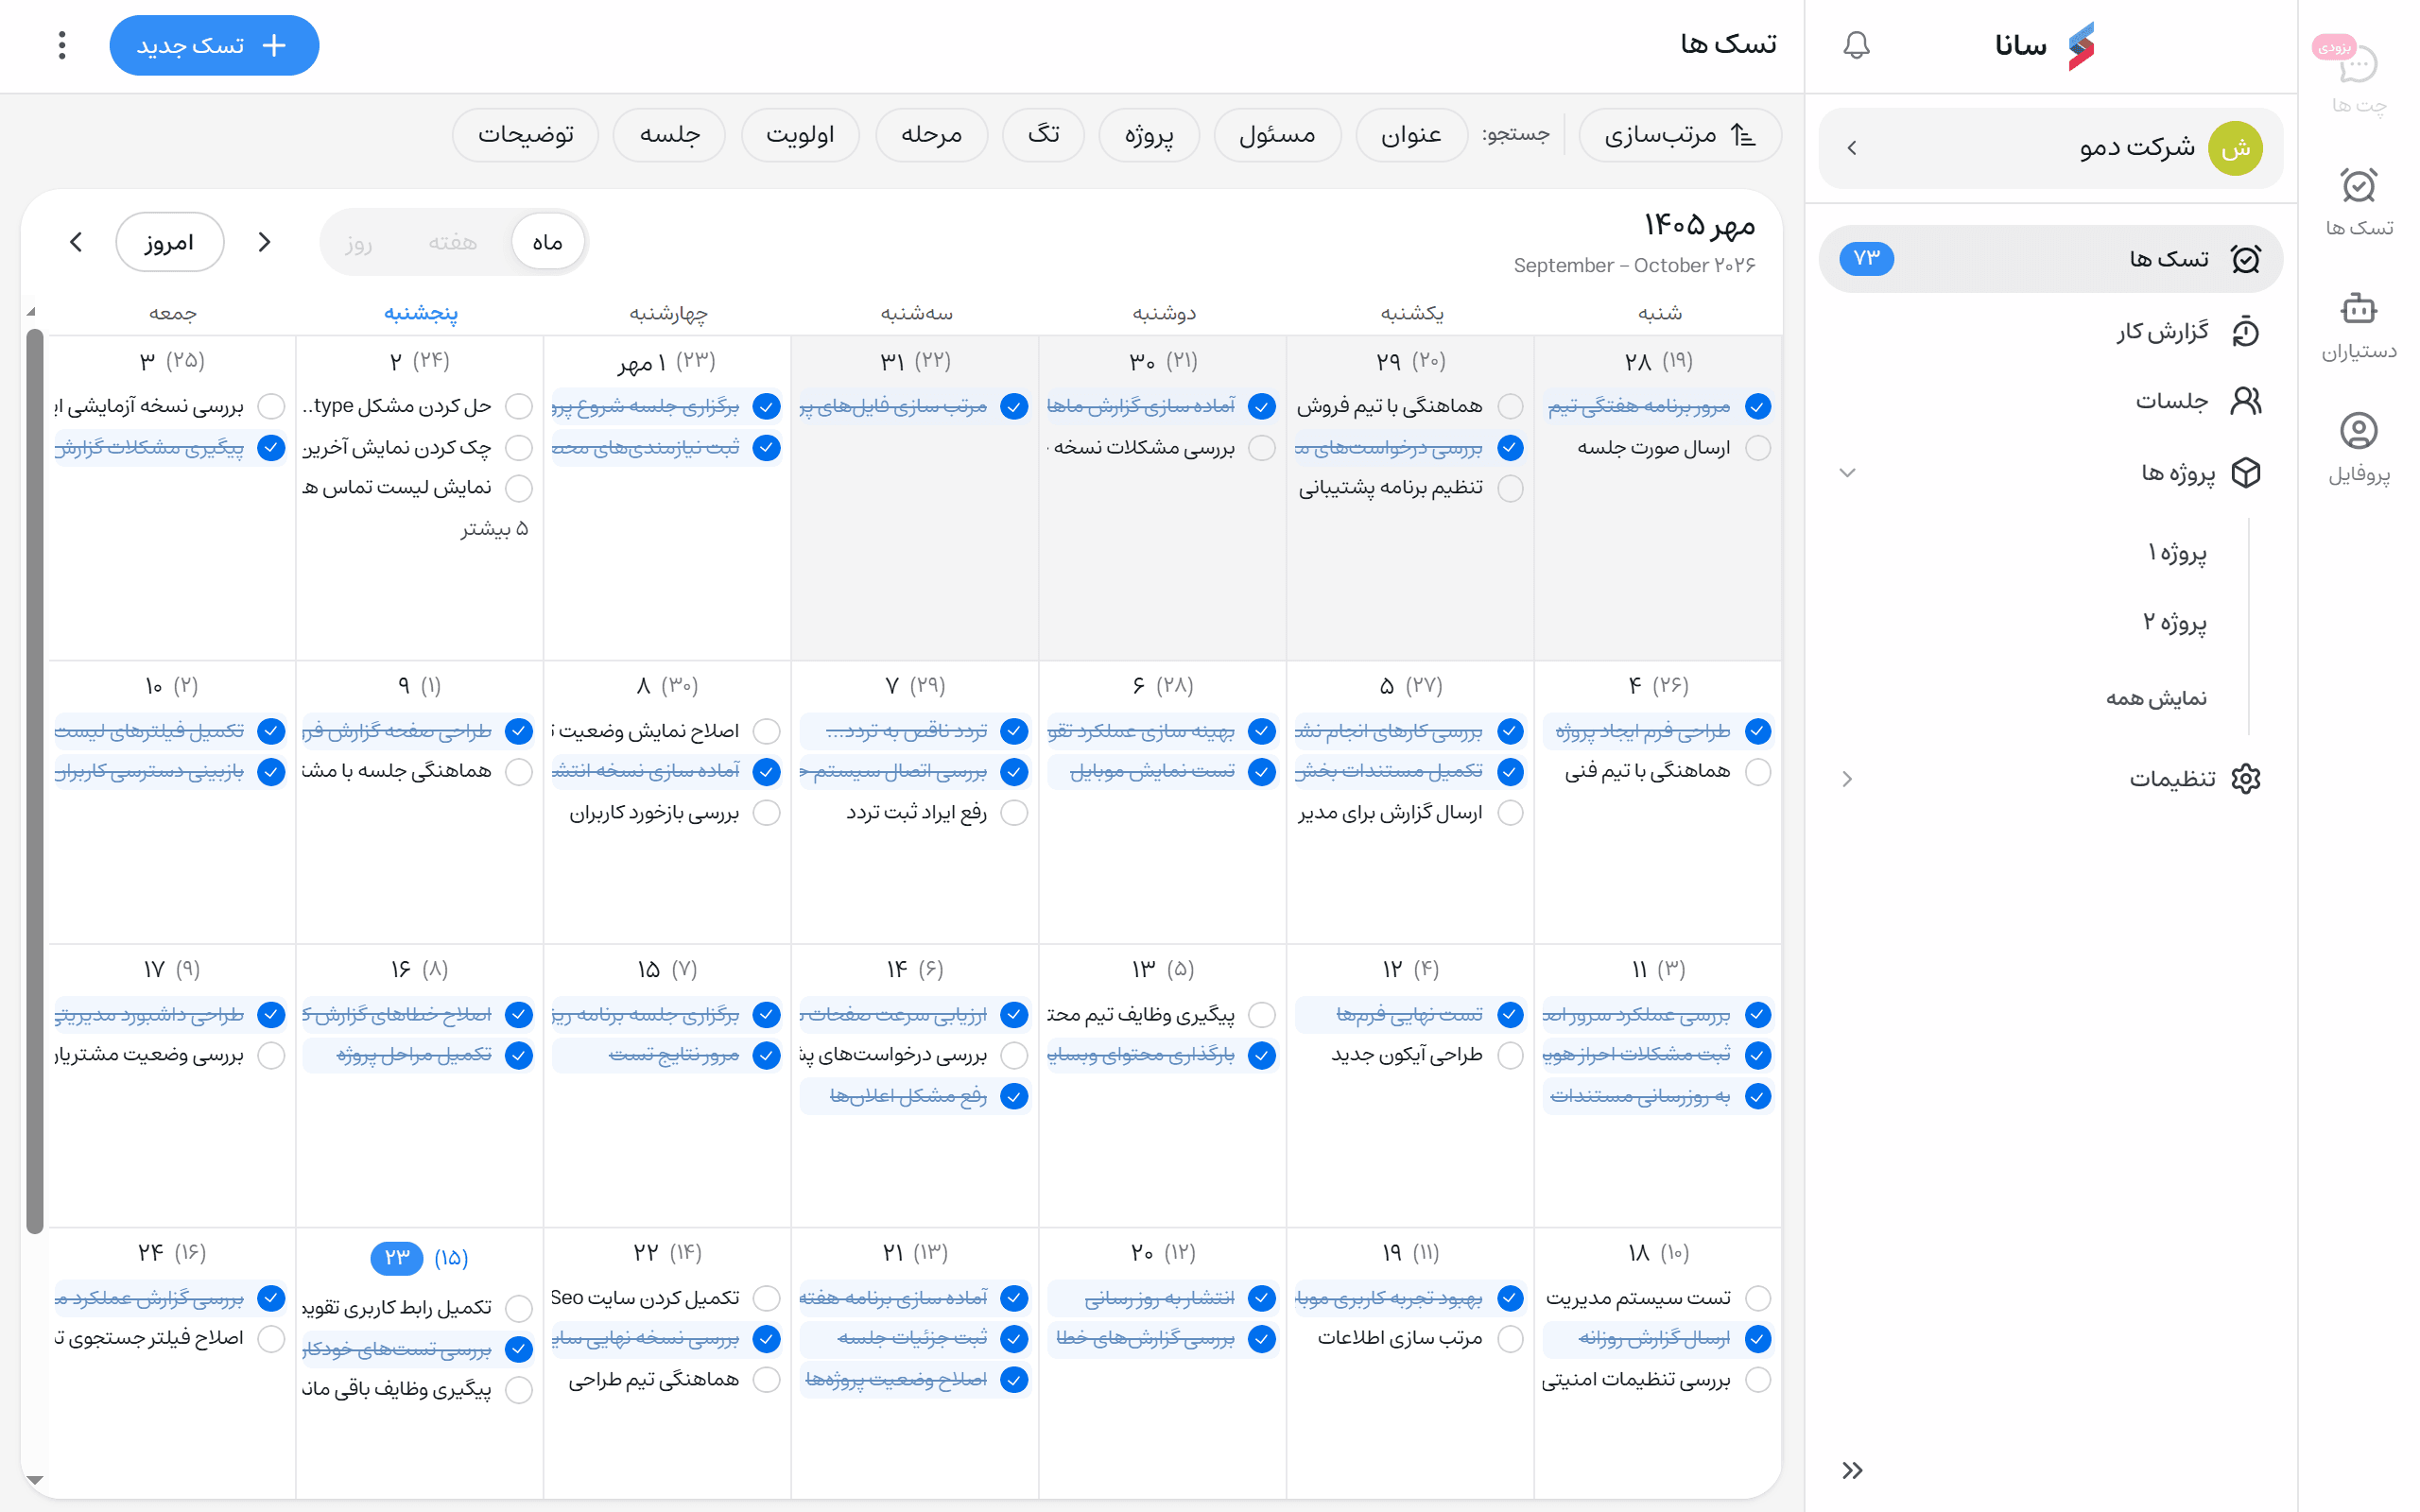This screenshot has height=1512, width=2420.
Task: Open the chats icon in the rail
Action: pyautogui.click(x=2359, y=65)
